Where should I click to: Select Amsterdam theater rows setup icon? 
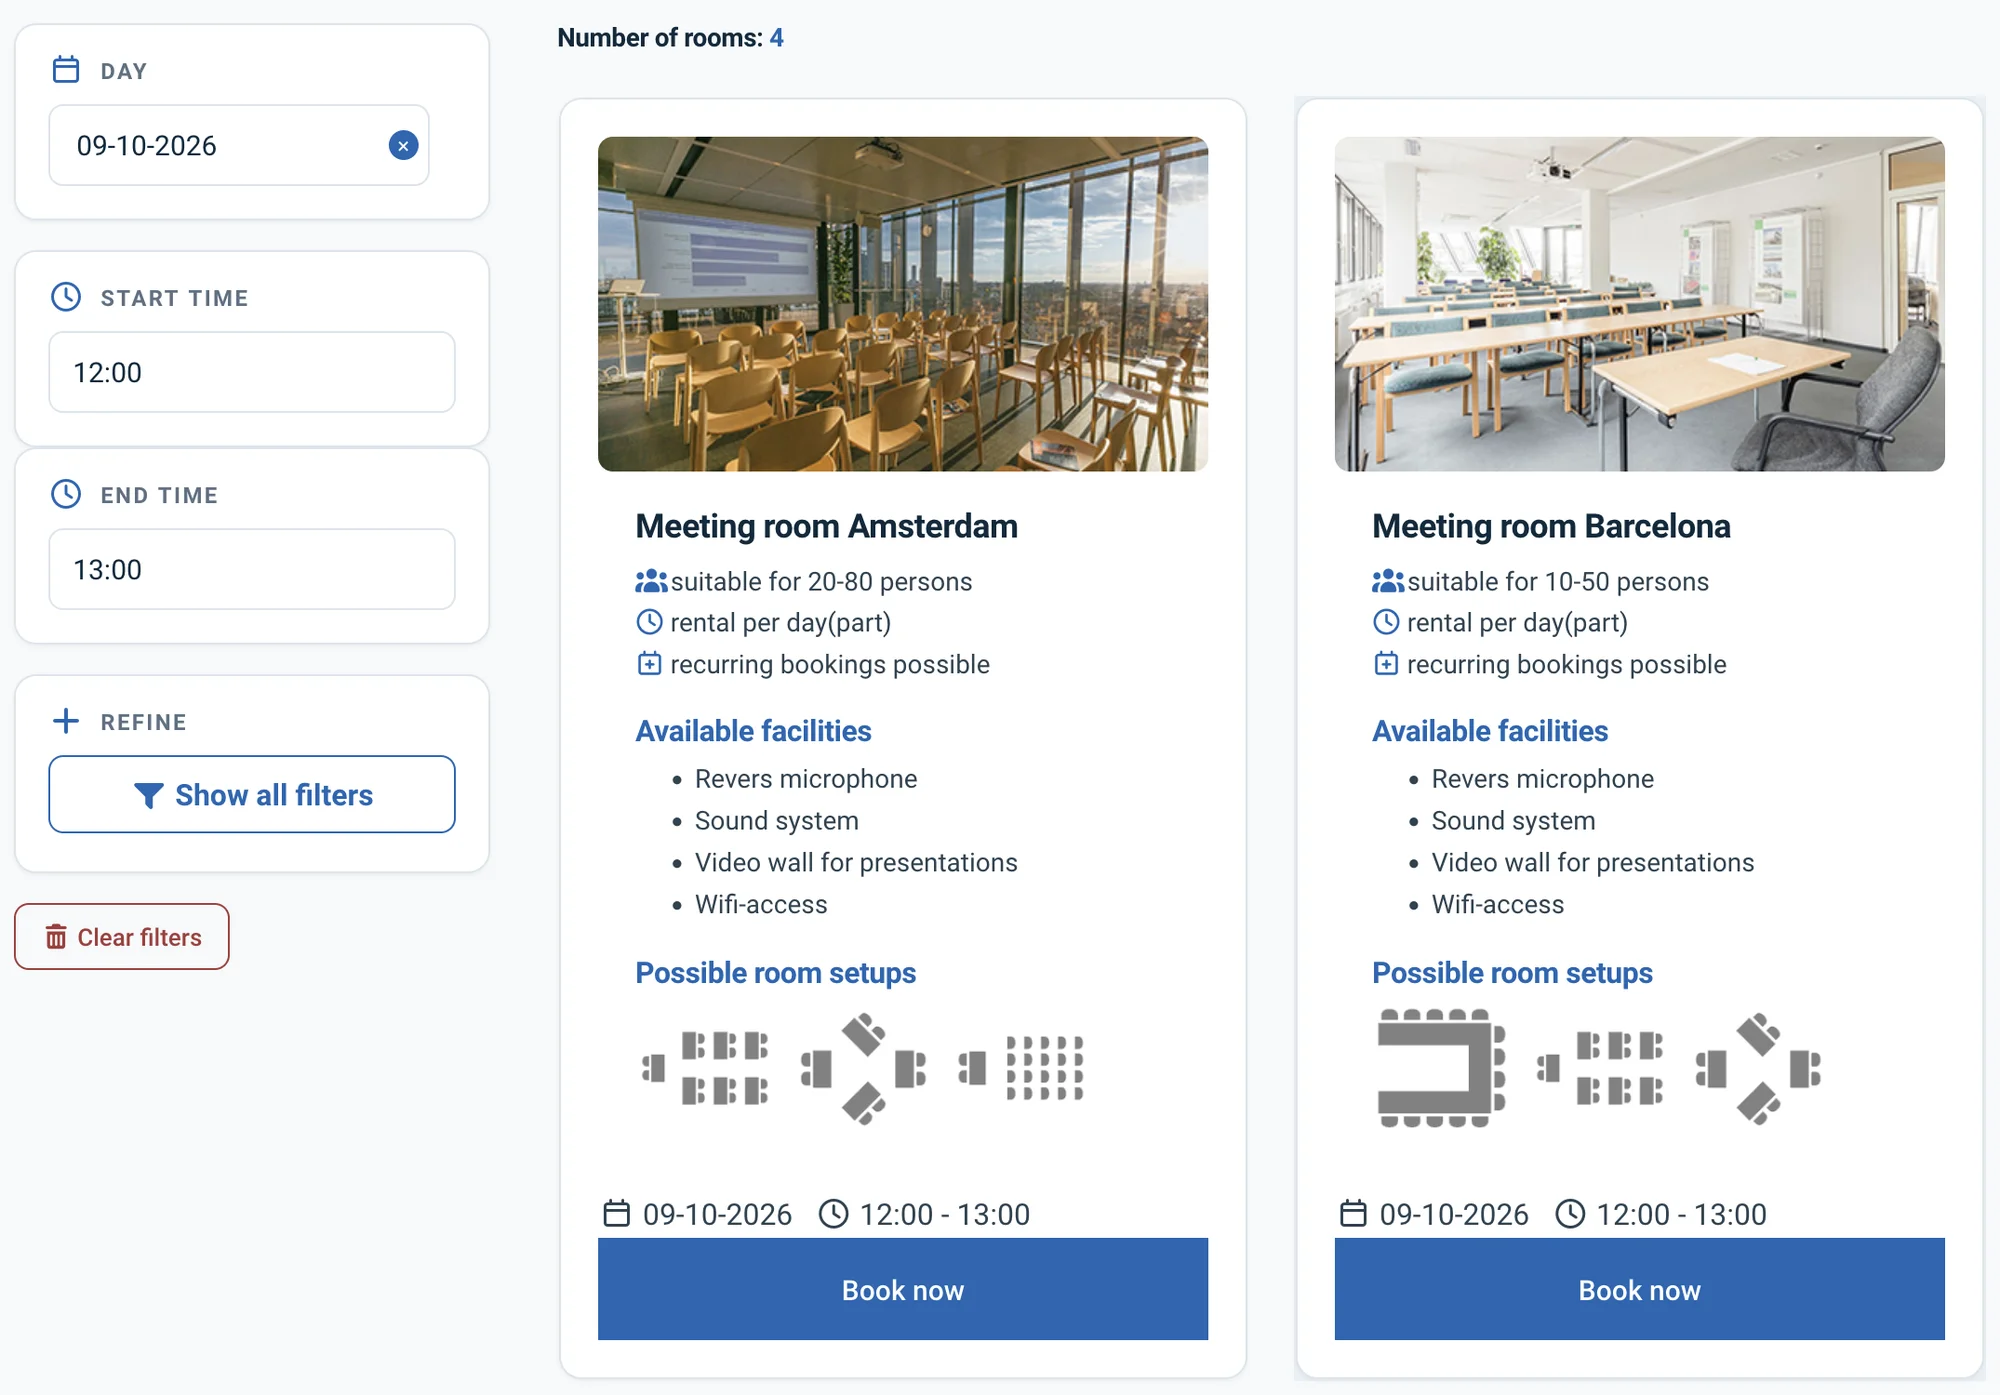click(1021, 1068)
